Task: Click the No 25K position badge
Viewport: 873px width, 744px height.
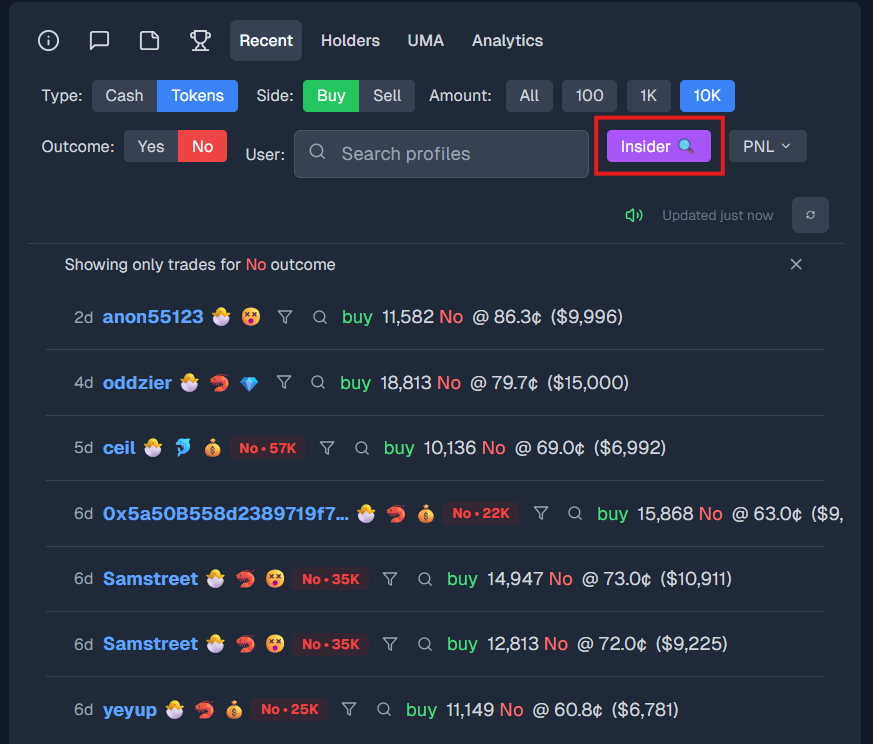Action: pos(290,709)
